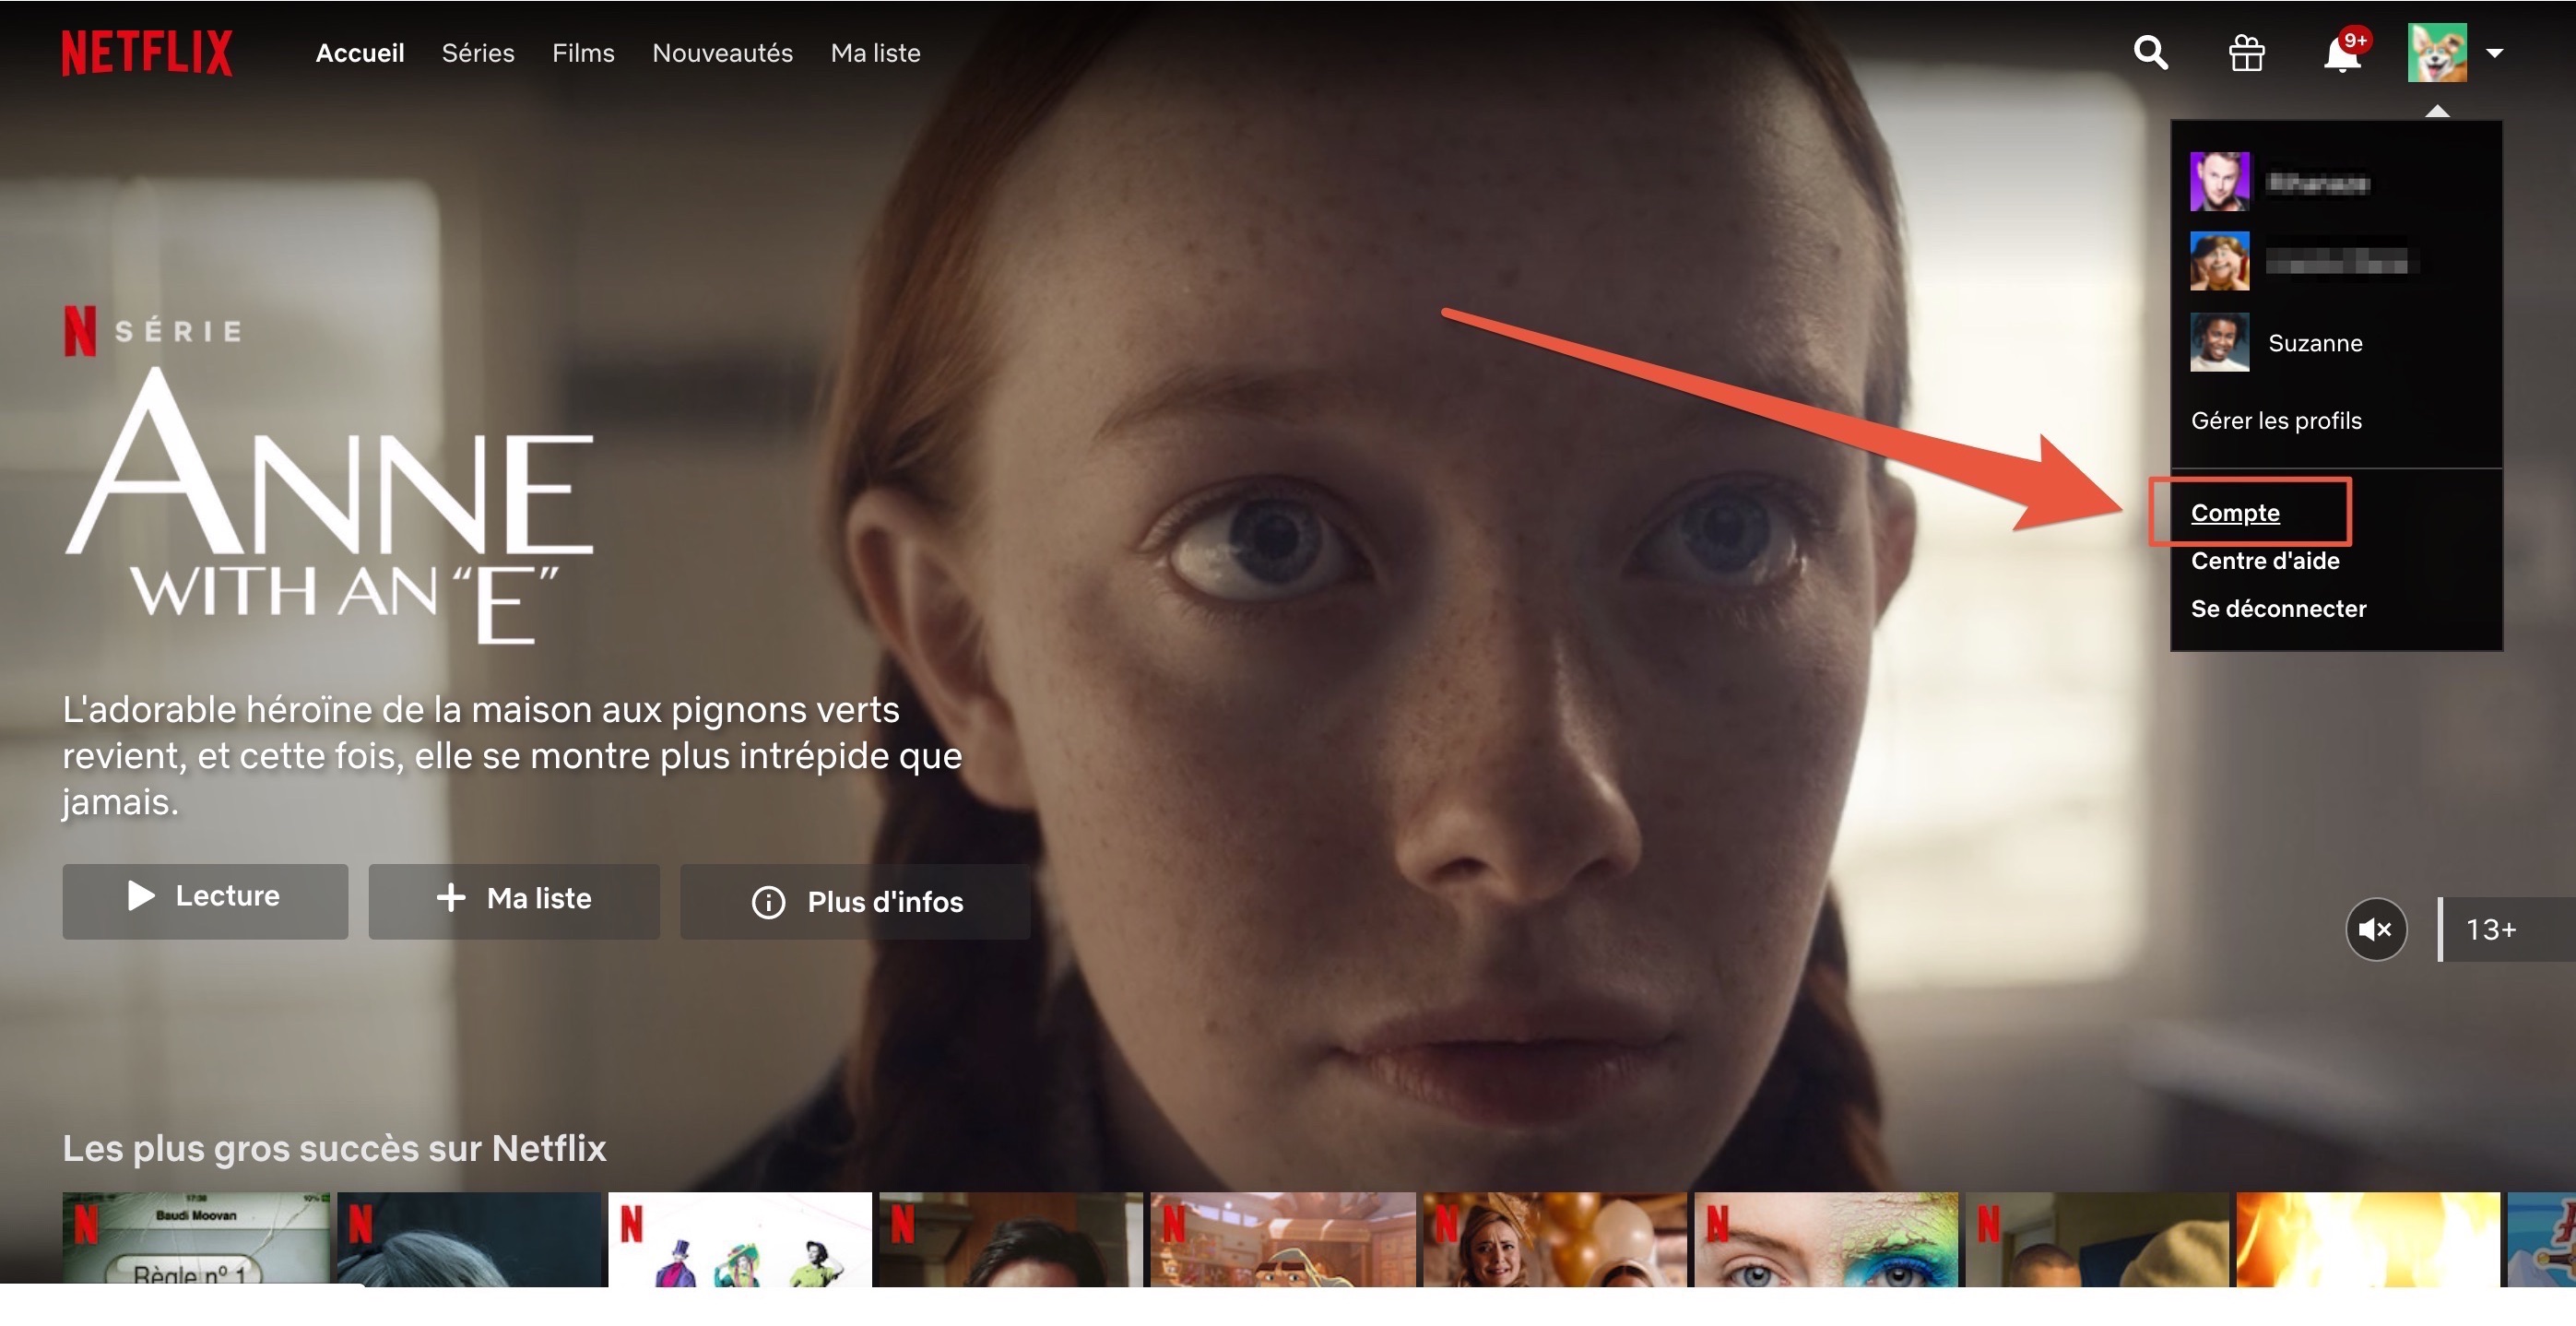Screen dimensions: 2576x1326
Task: Click the Netflix logo
Action: [147, 53]
